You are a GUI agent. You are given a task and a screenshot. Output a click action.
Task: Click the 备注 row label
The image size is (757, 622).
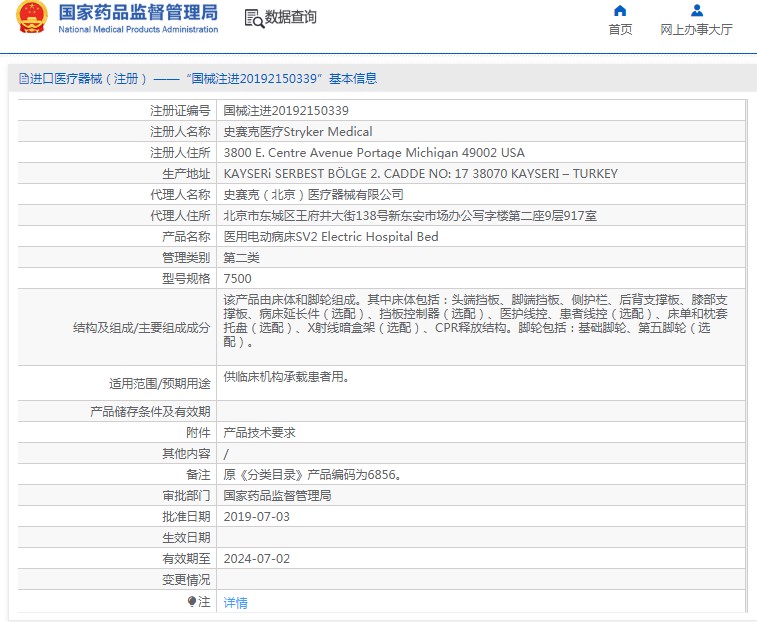(198, 475)
